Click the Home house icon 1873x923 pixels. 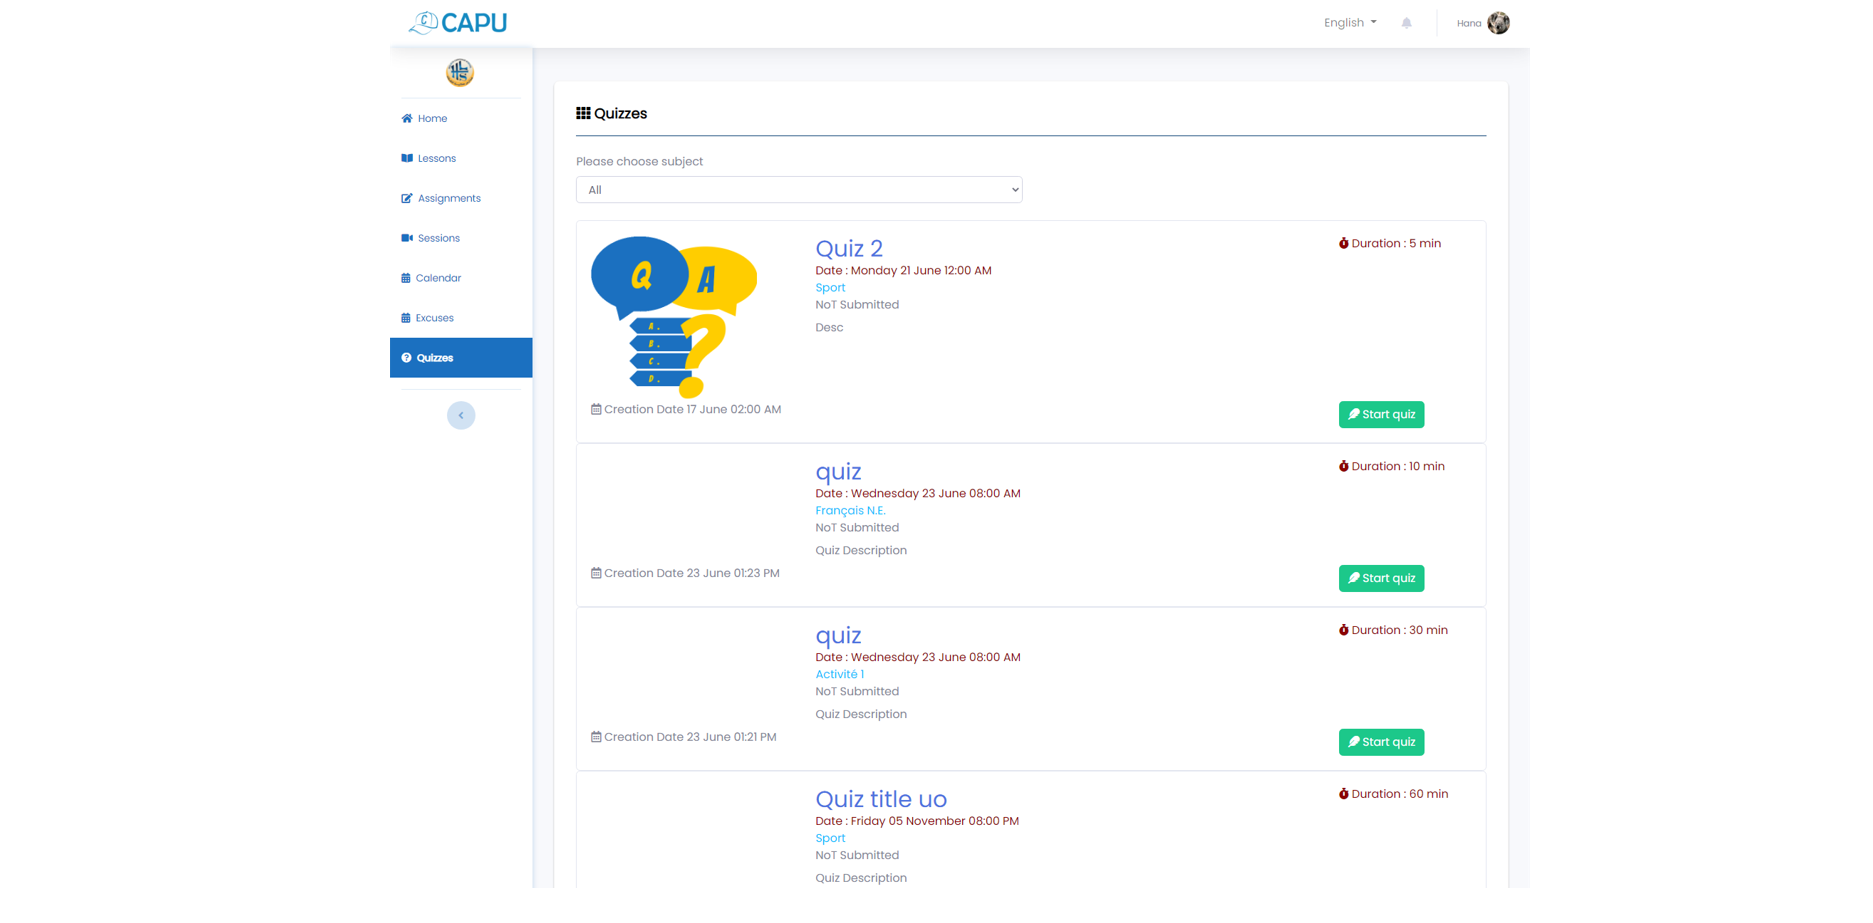(x=407, y=118)
